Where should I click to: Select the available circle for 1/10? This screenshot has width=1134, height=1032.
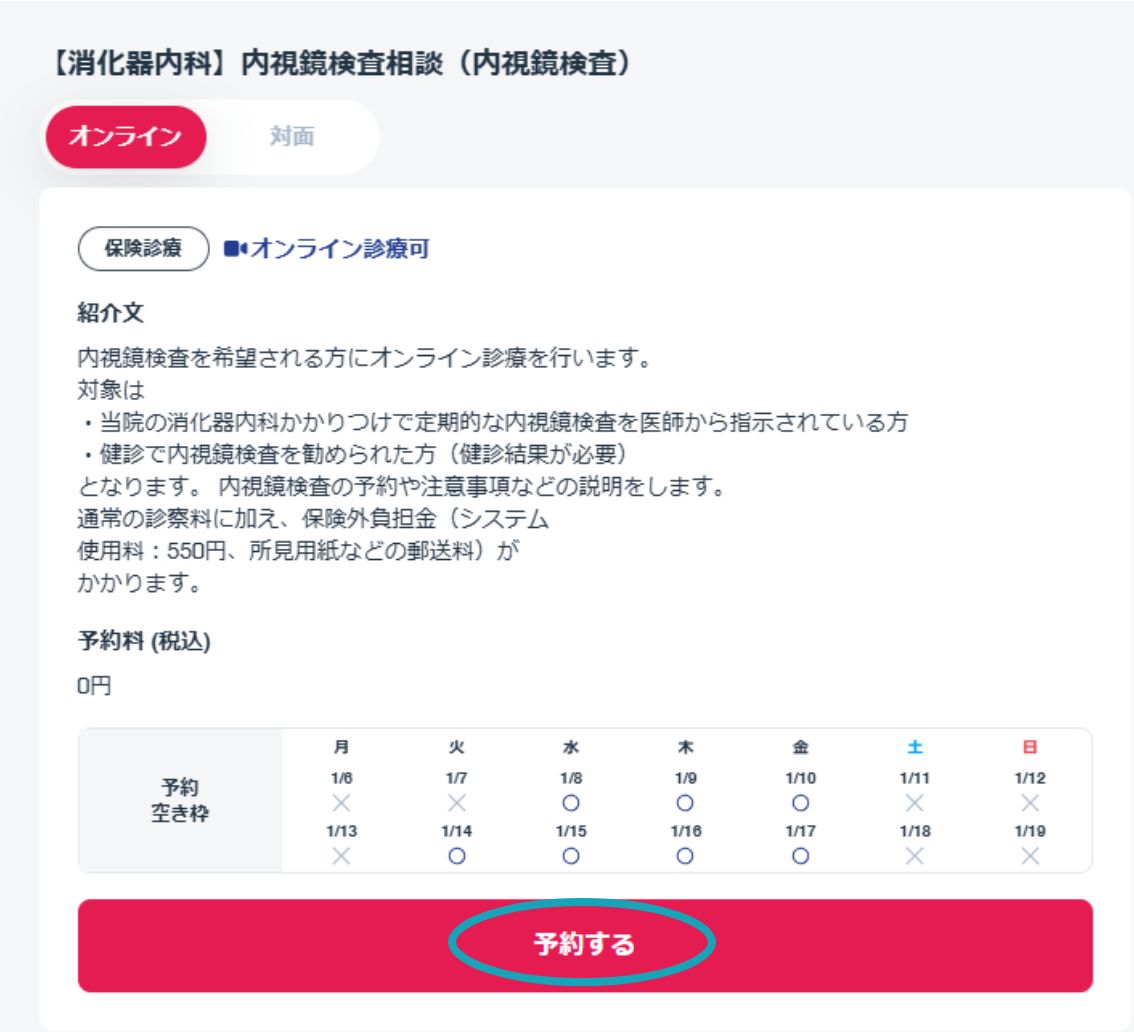tap(800, 803)
